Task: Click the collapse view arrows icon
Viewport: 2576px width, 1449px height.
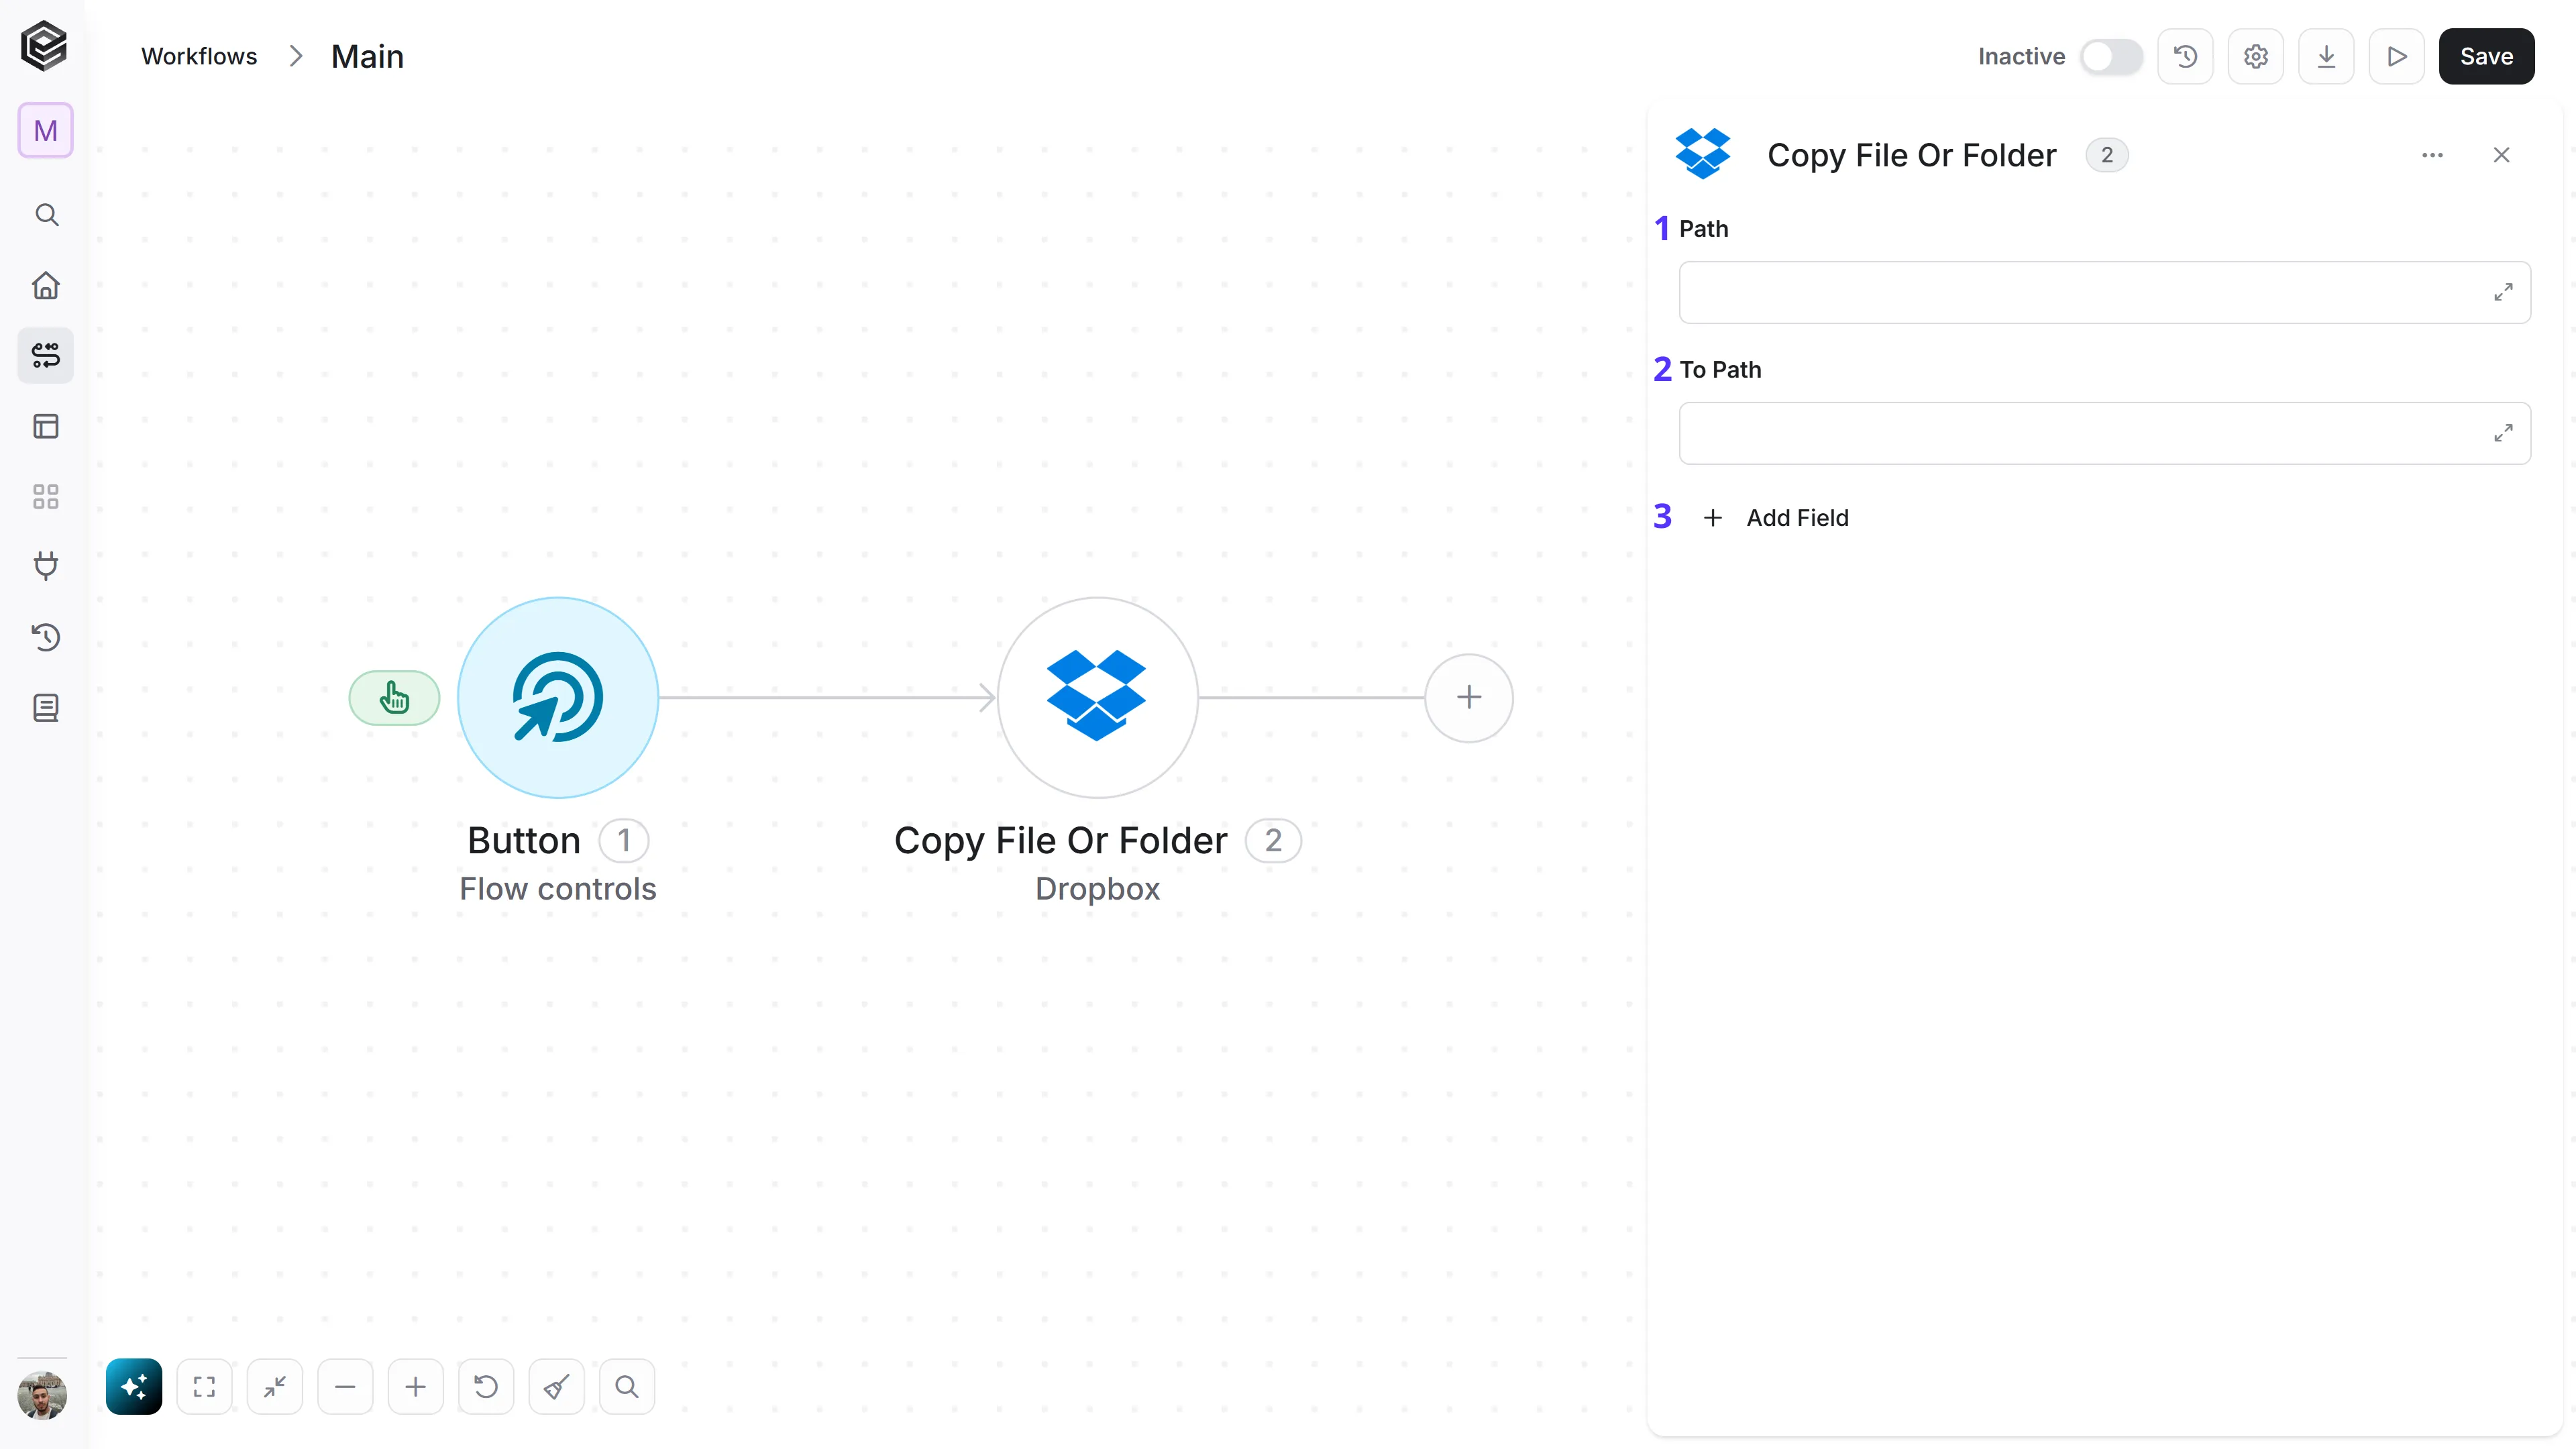Action: [275, 1386]
